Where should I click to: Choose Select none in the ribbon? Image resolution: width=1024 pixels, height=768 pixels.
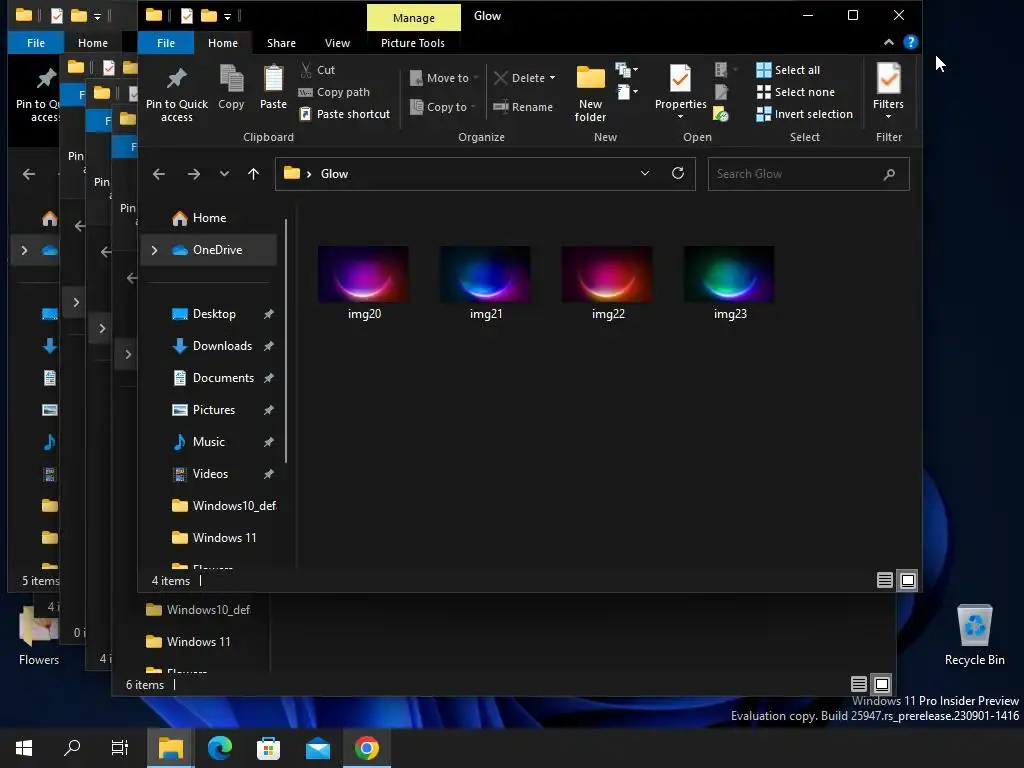click(x=795, y=92)
